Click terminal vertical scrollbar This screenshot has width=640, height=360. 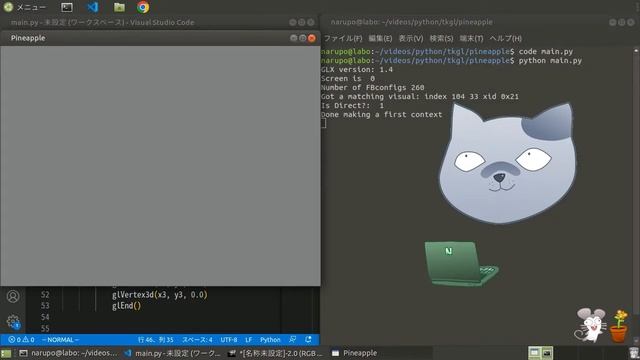click(x=636, y=196)
